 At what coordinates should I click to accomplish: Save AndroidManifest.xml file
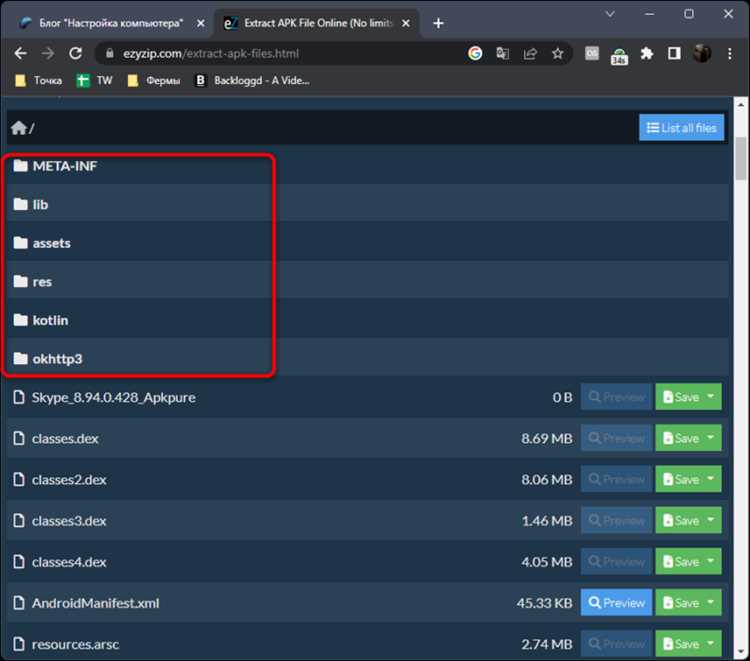pos(679,603)
